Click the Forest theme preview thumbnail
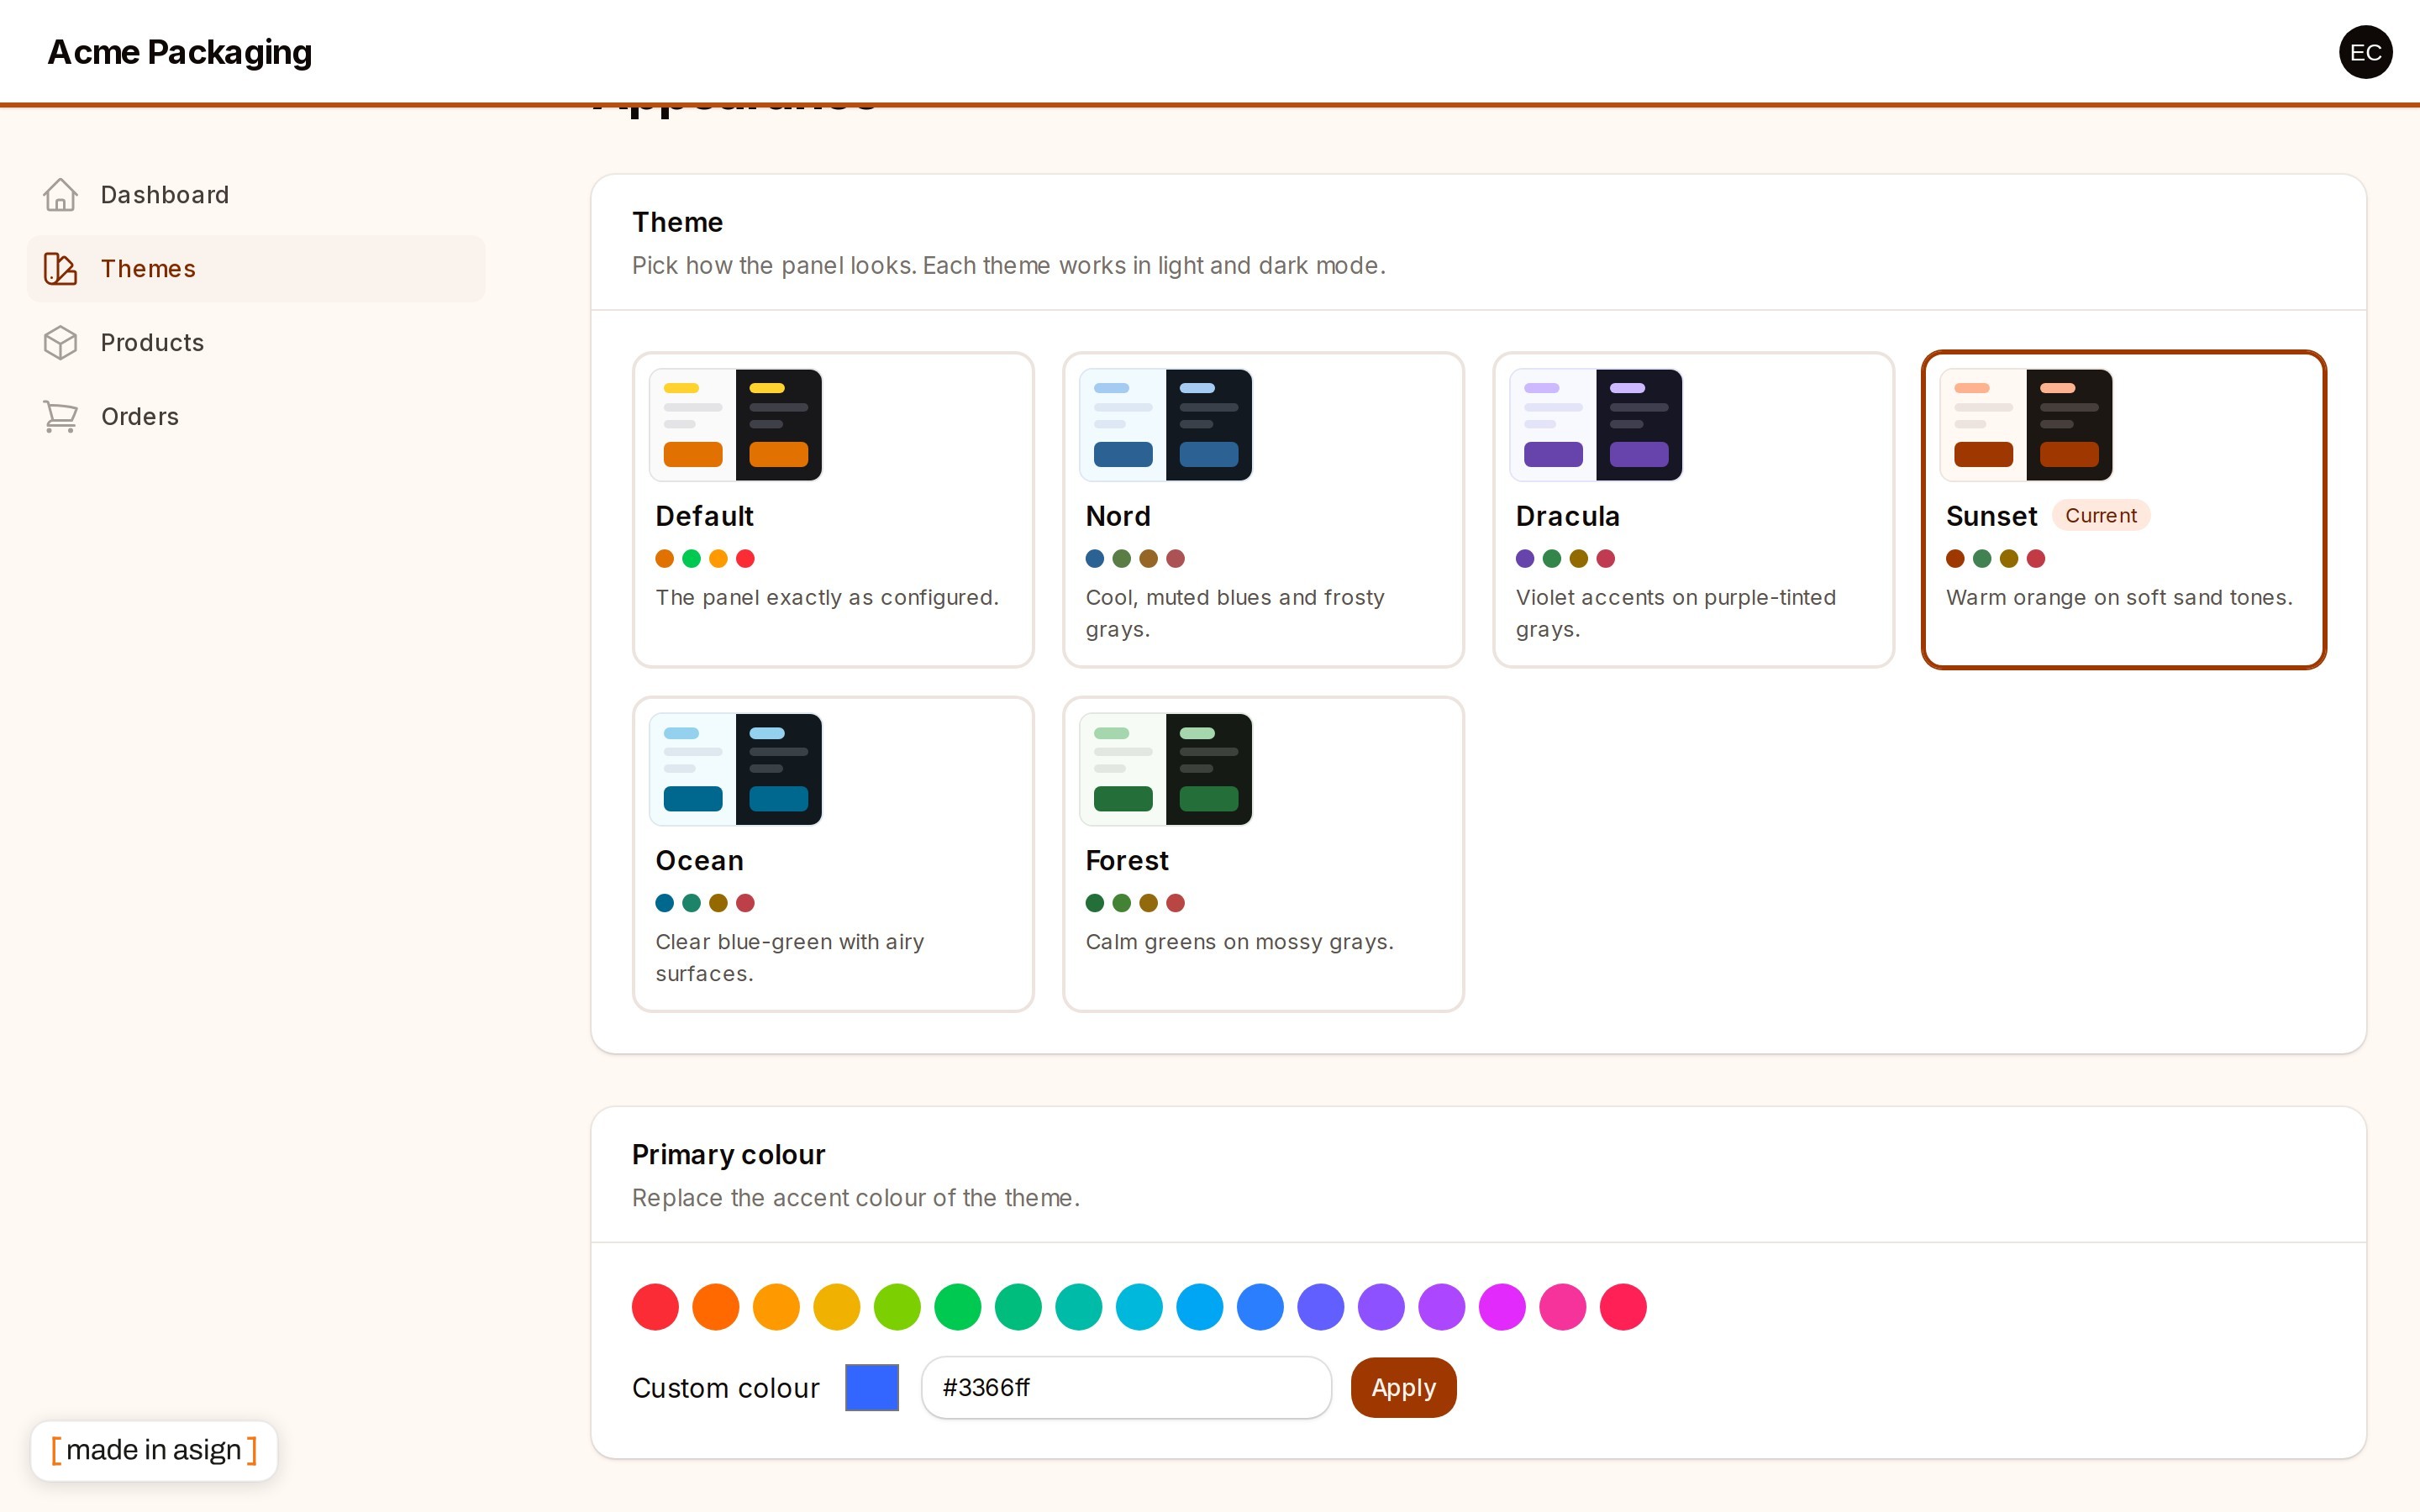The width and height of the screenshot is (2420, 1512). [1166, 769]
